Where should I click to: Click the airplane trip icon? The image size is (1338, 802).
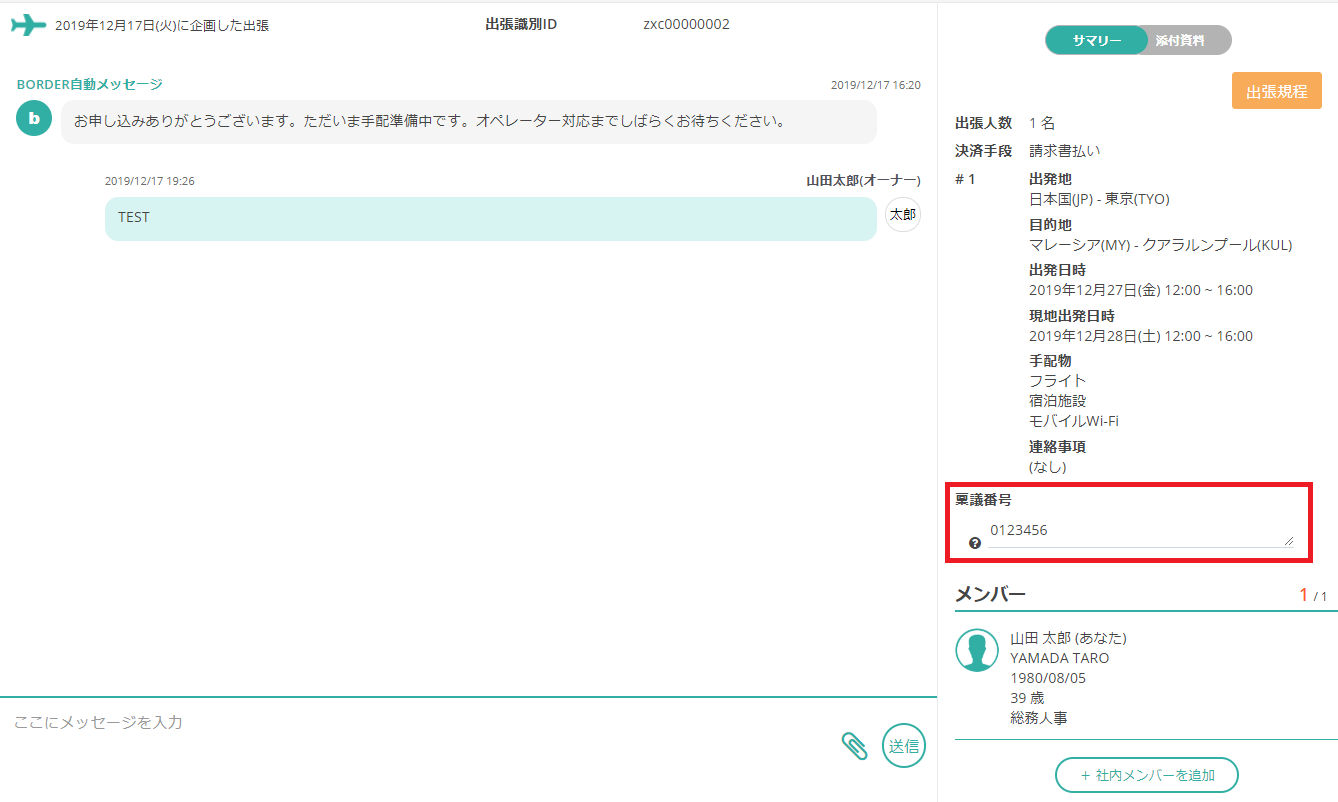(x=28, y=25)
